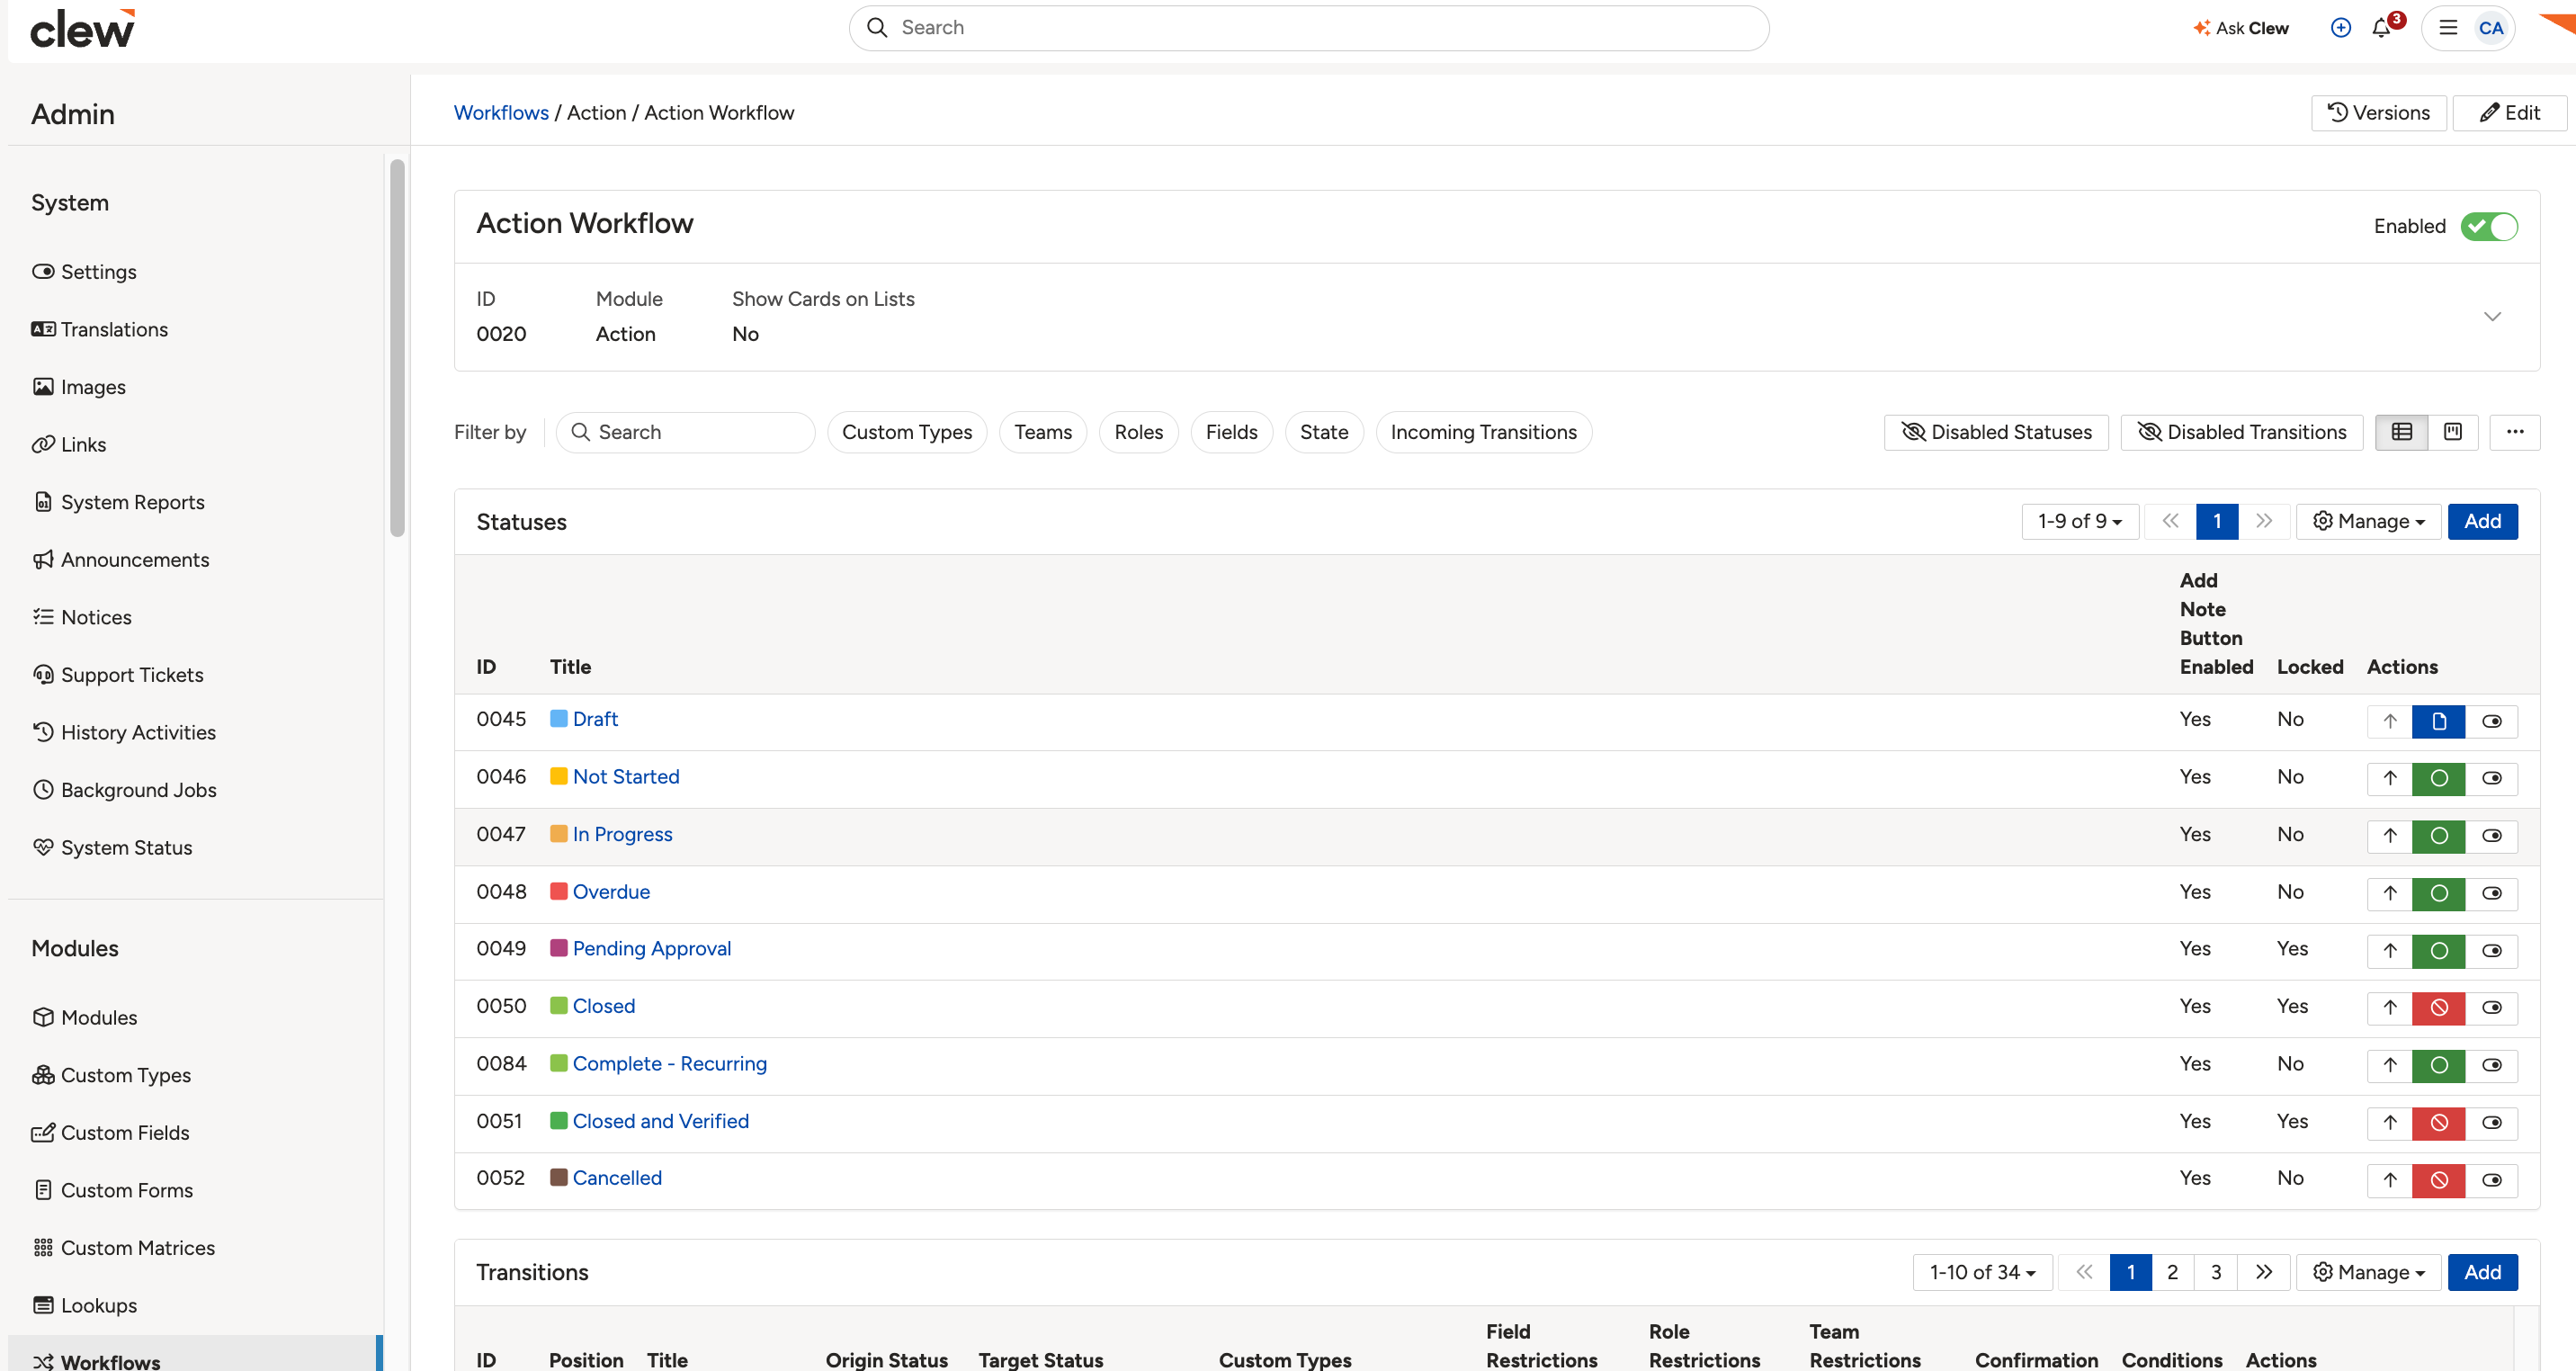Open the three-dots more options button

click(2515, 432)
